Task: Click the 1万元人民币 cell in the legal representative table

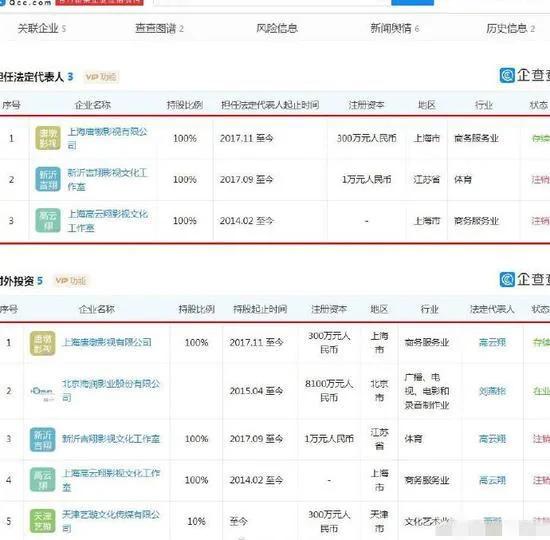Action: (367, 179)
